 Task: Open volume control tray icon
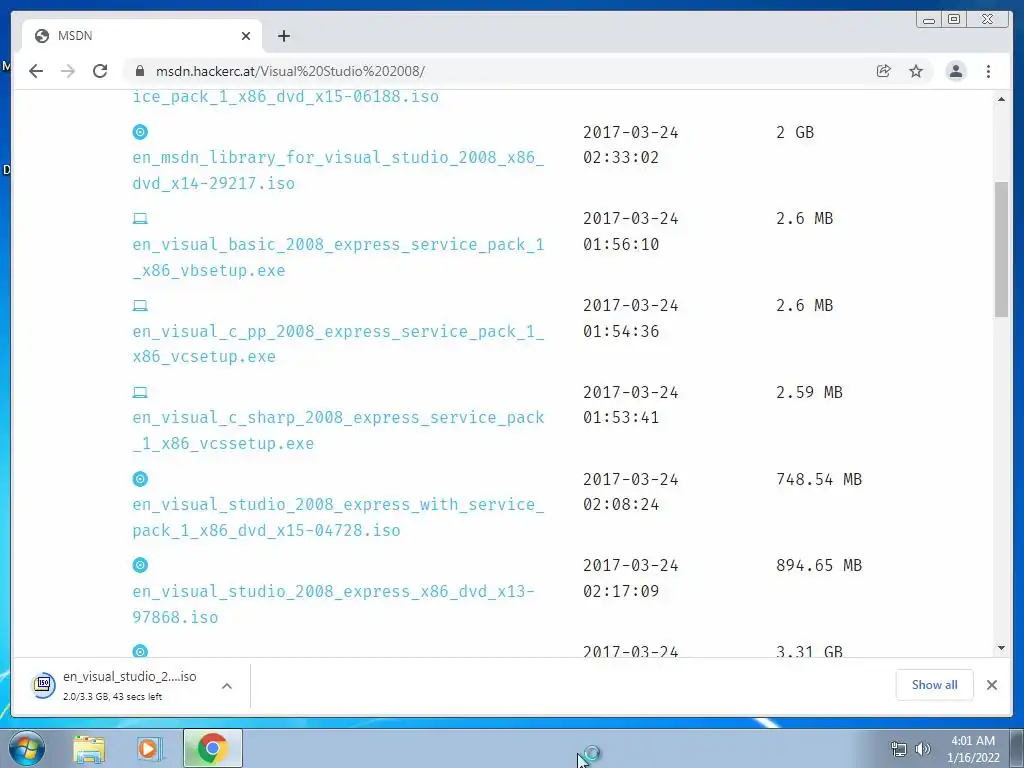[x=923, y=749]
